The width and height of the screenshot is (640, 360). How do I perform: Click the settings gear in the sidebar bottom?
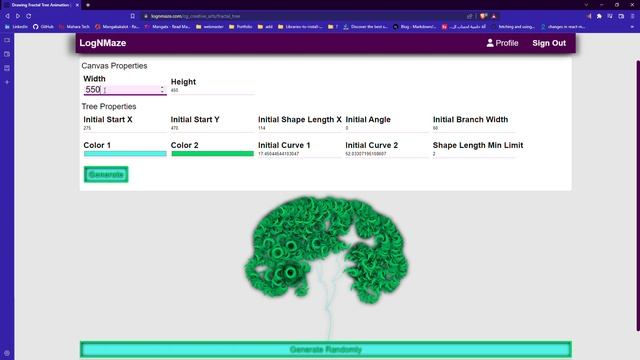pyautogui.click(x=7, y=353)
